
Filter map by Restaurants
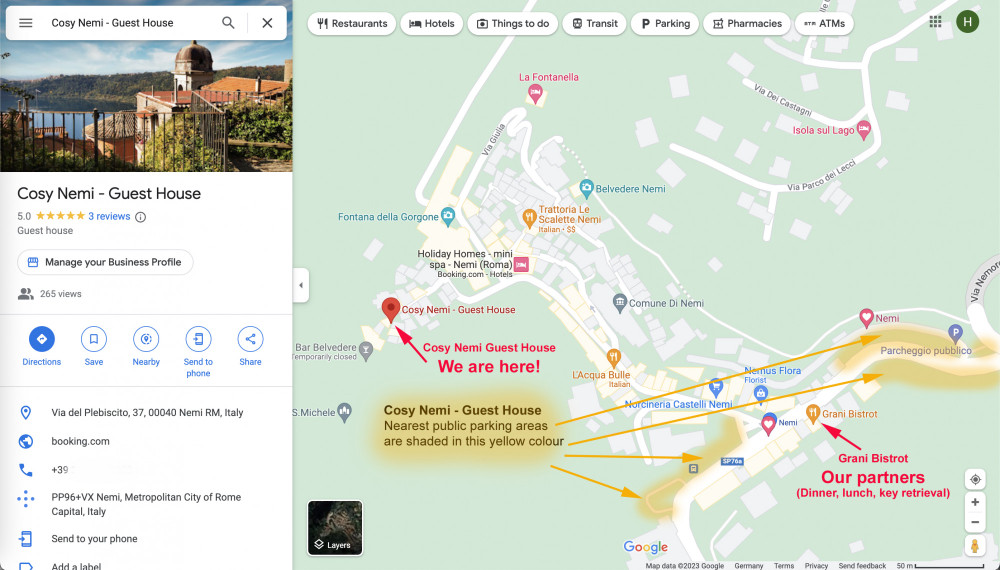(x=352, y=24)
